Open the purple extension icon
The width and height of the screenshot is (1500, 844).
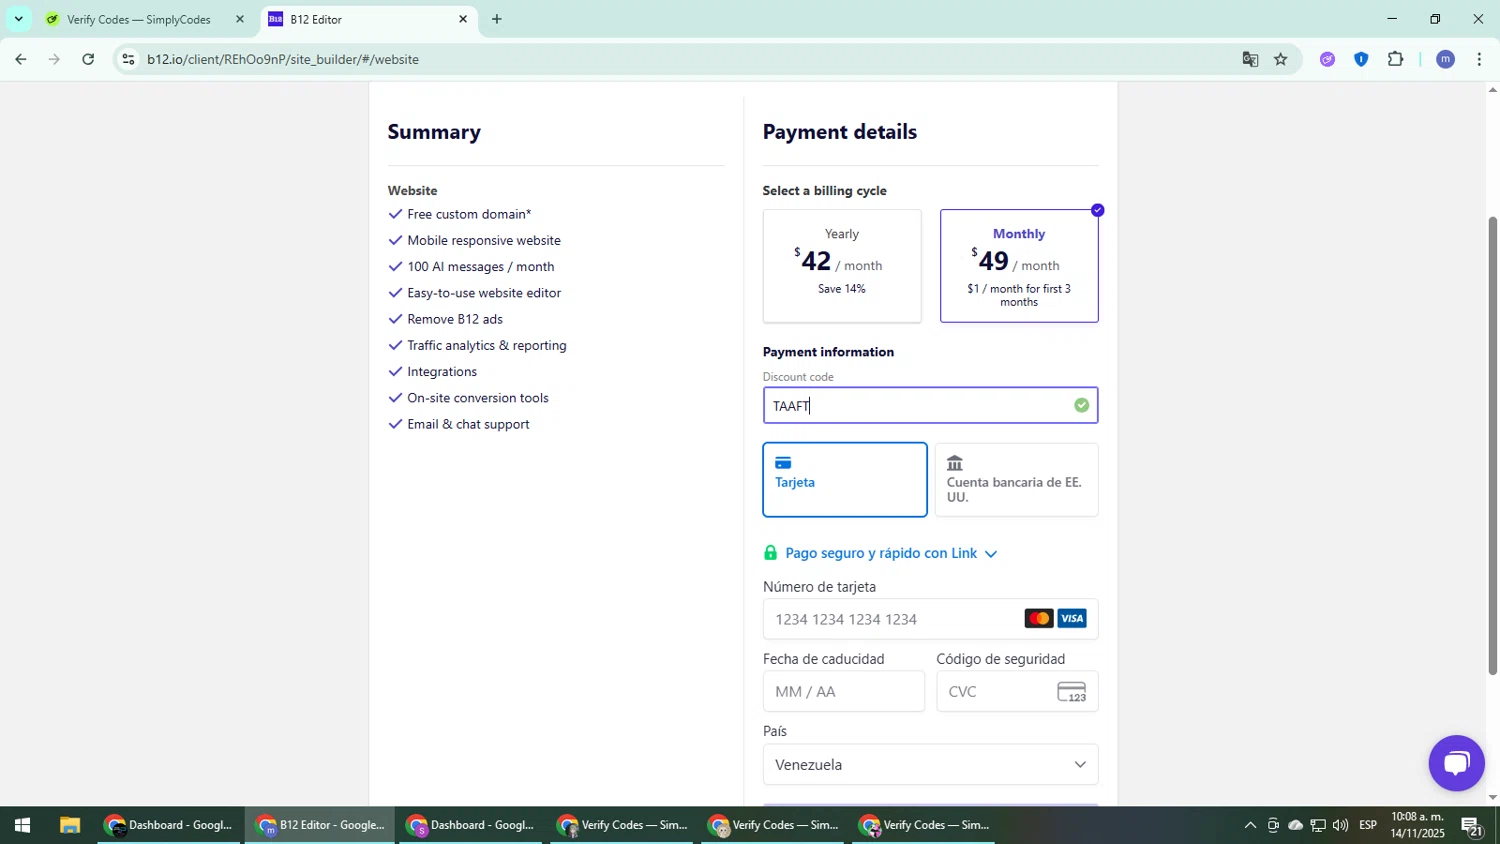pos(1327,60)
